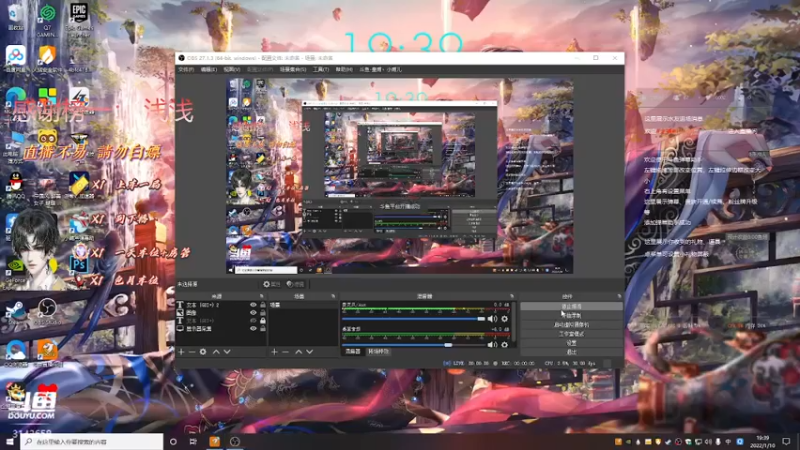
Task: Pop out the controls (控件) dock panel
Action: pos(619,296)
